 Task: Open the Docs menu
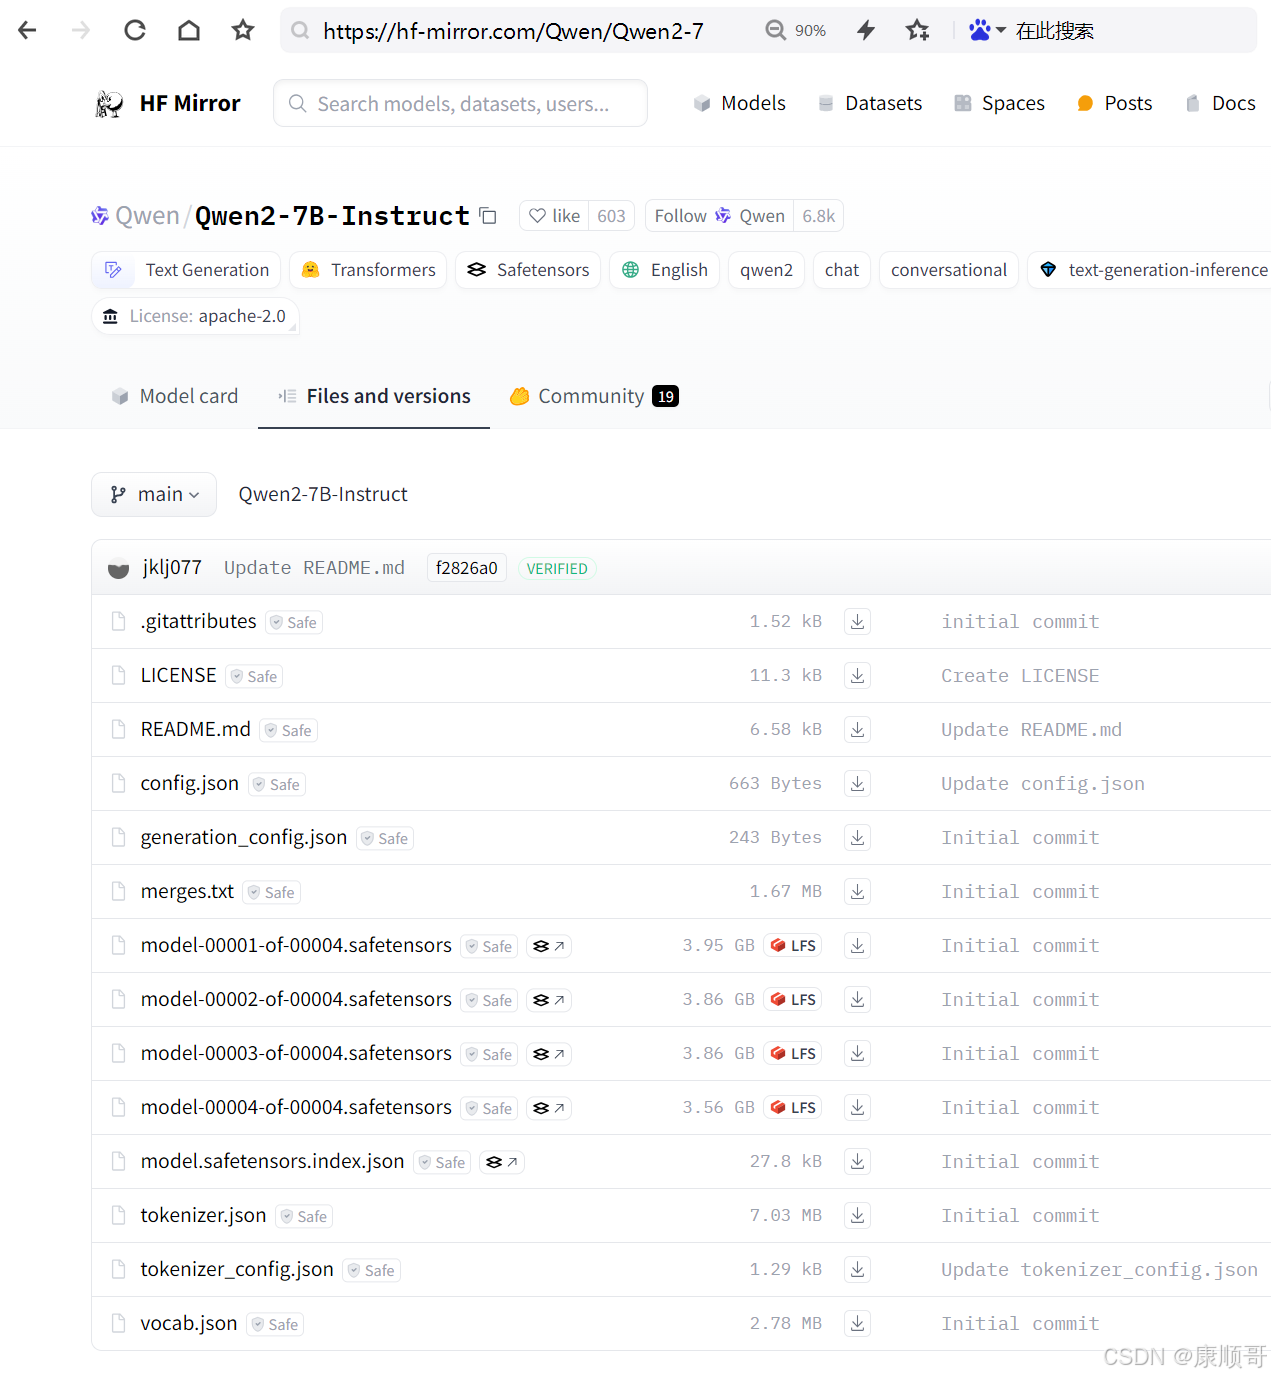click(x=1220, y=103)
